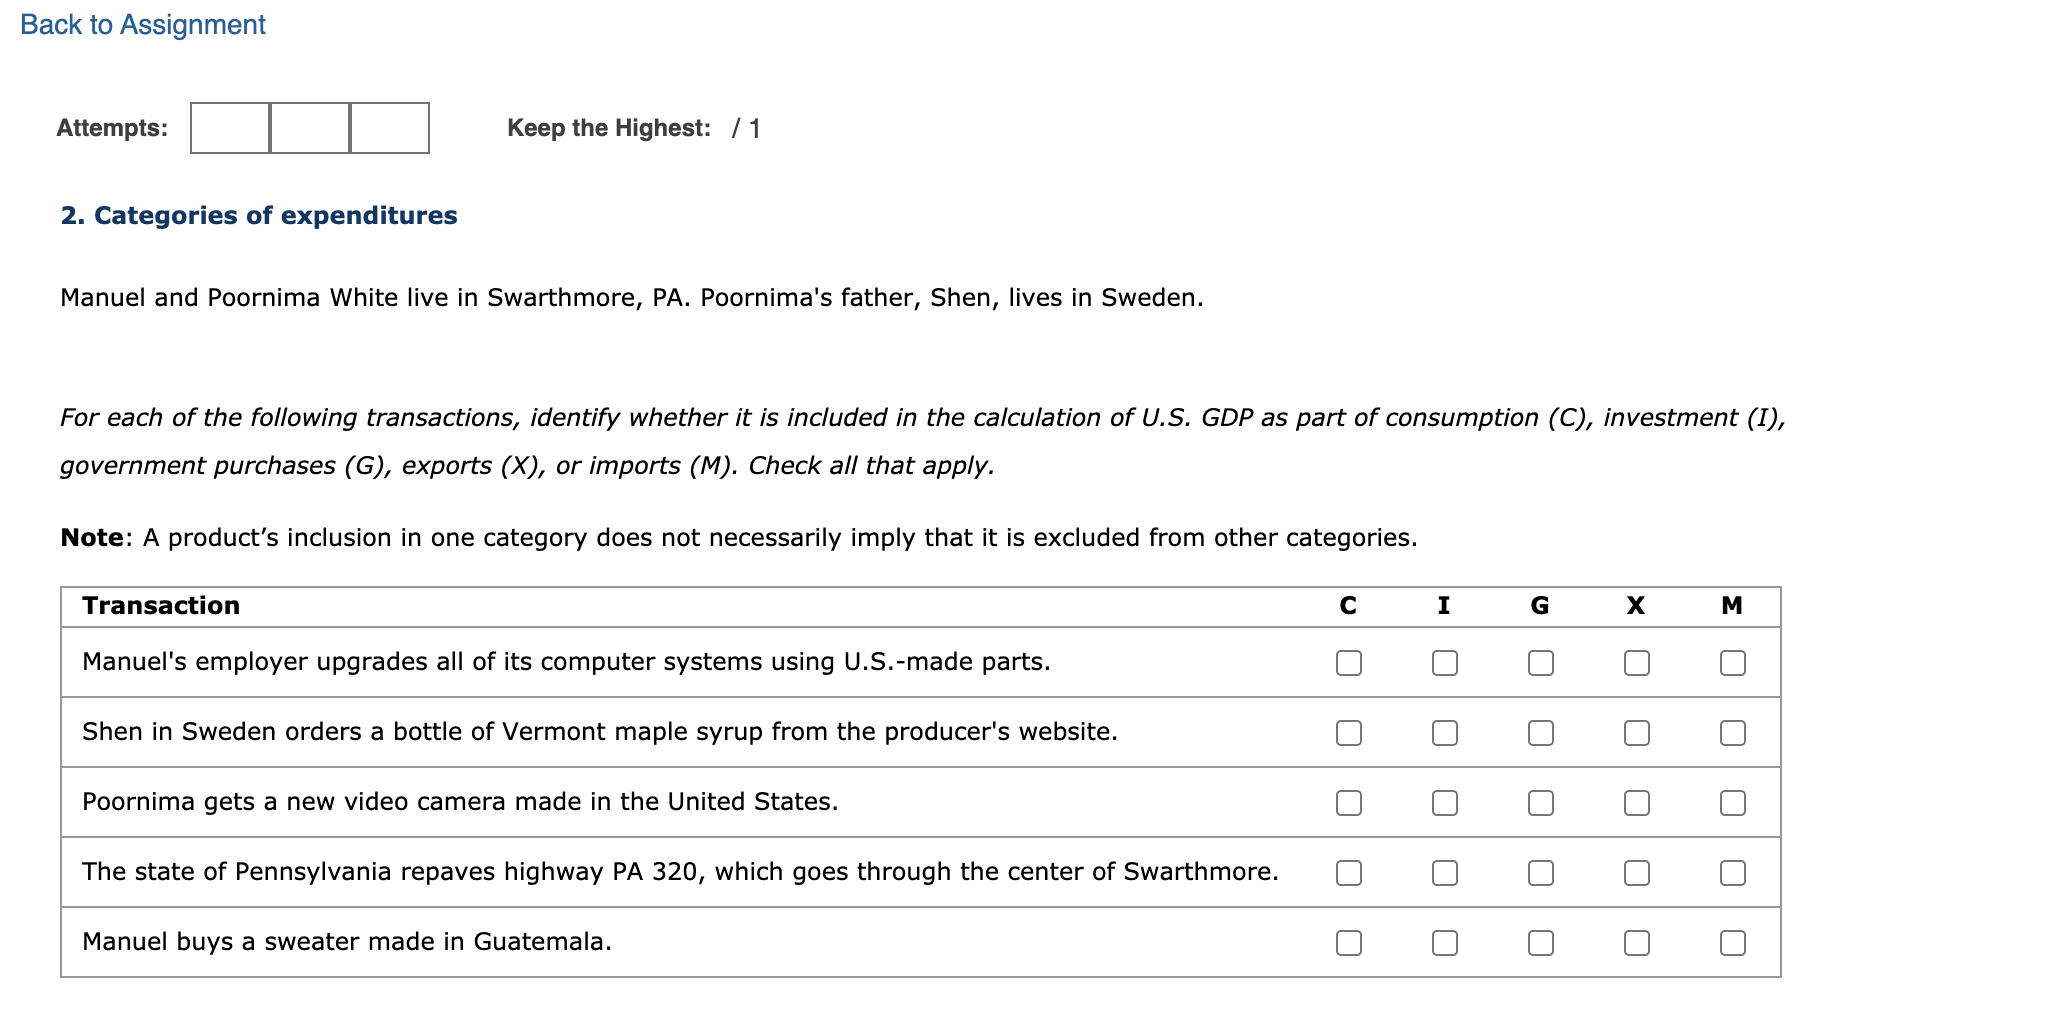Check the C box for Poornima's video camera
Viewport: 2068px width, 1020px height.
pos(1349,802)
